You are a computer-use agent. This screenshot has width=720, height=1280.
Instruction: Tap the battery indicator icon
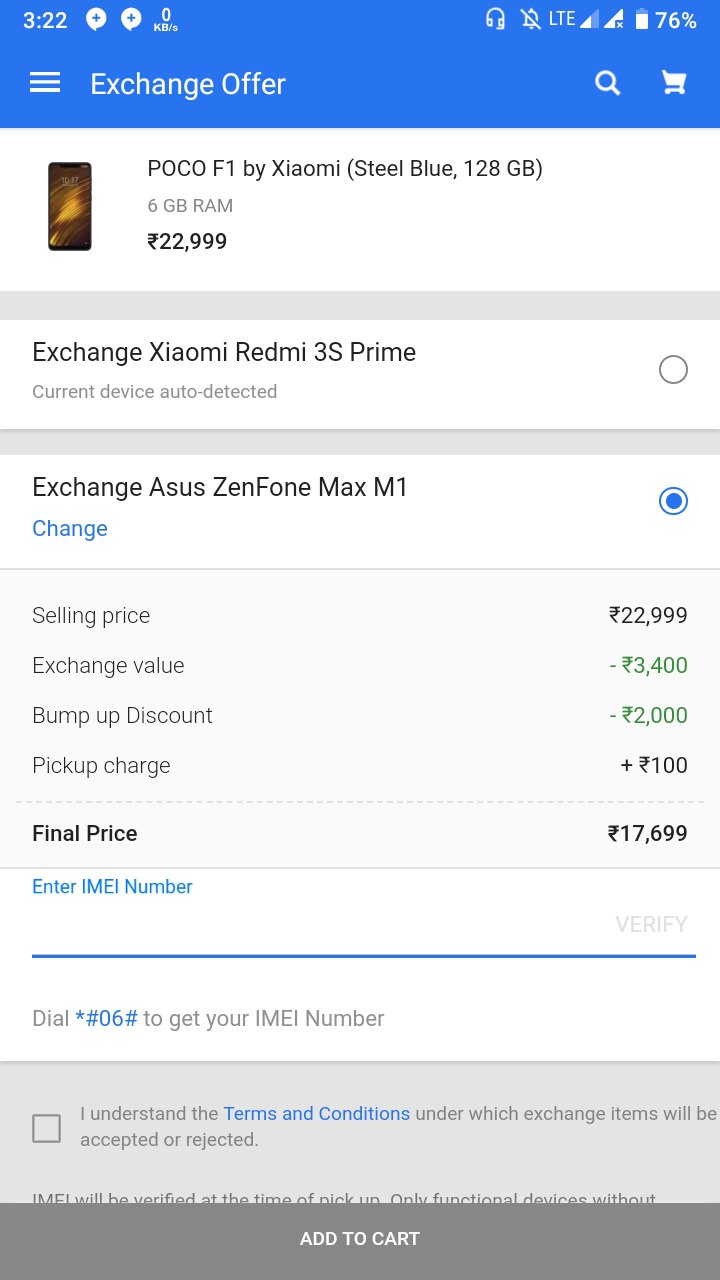[641, 19]
